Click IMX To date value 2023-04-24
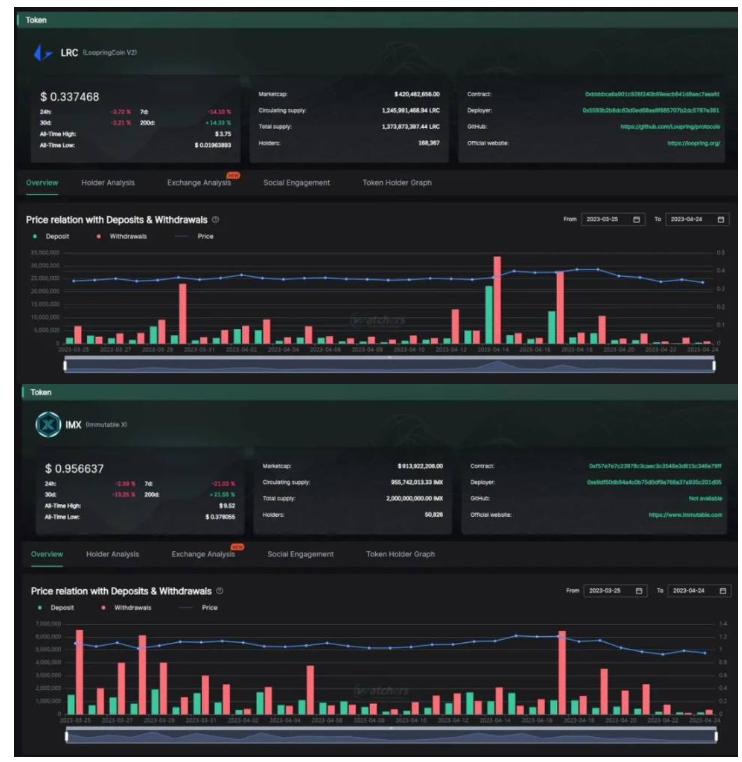Screen dimensions: 742x762 pyautogui.click(x=689, y=591)
